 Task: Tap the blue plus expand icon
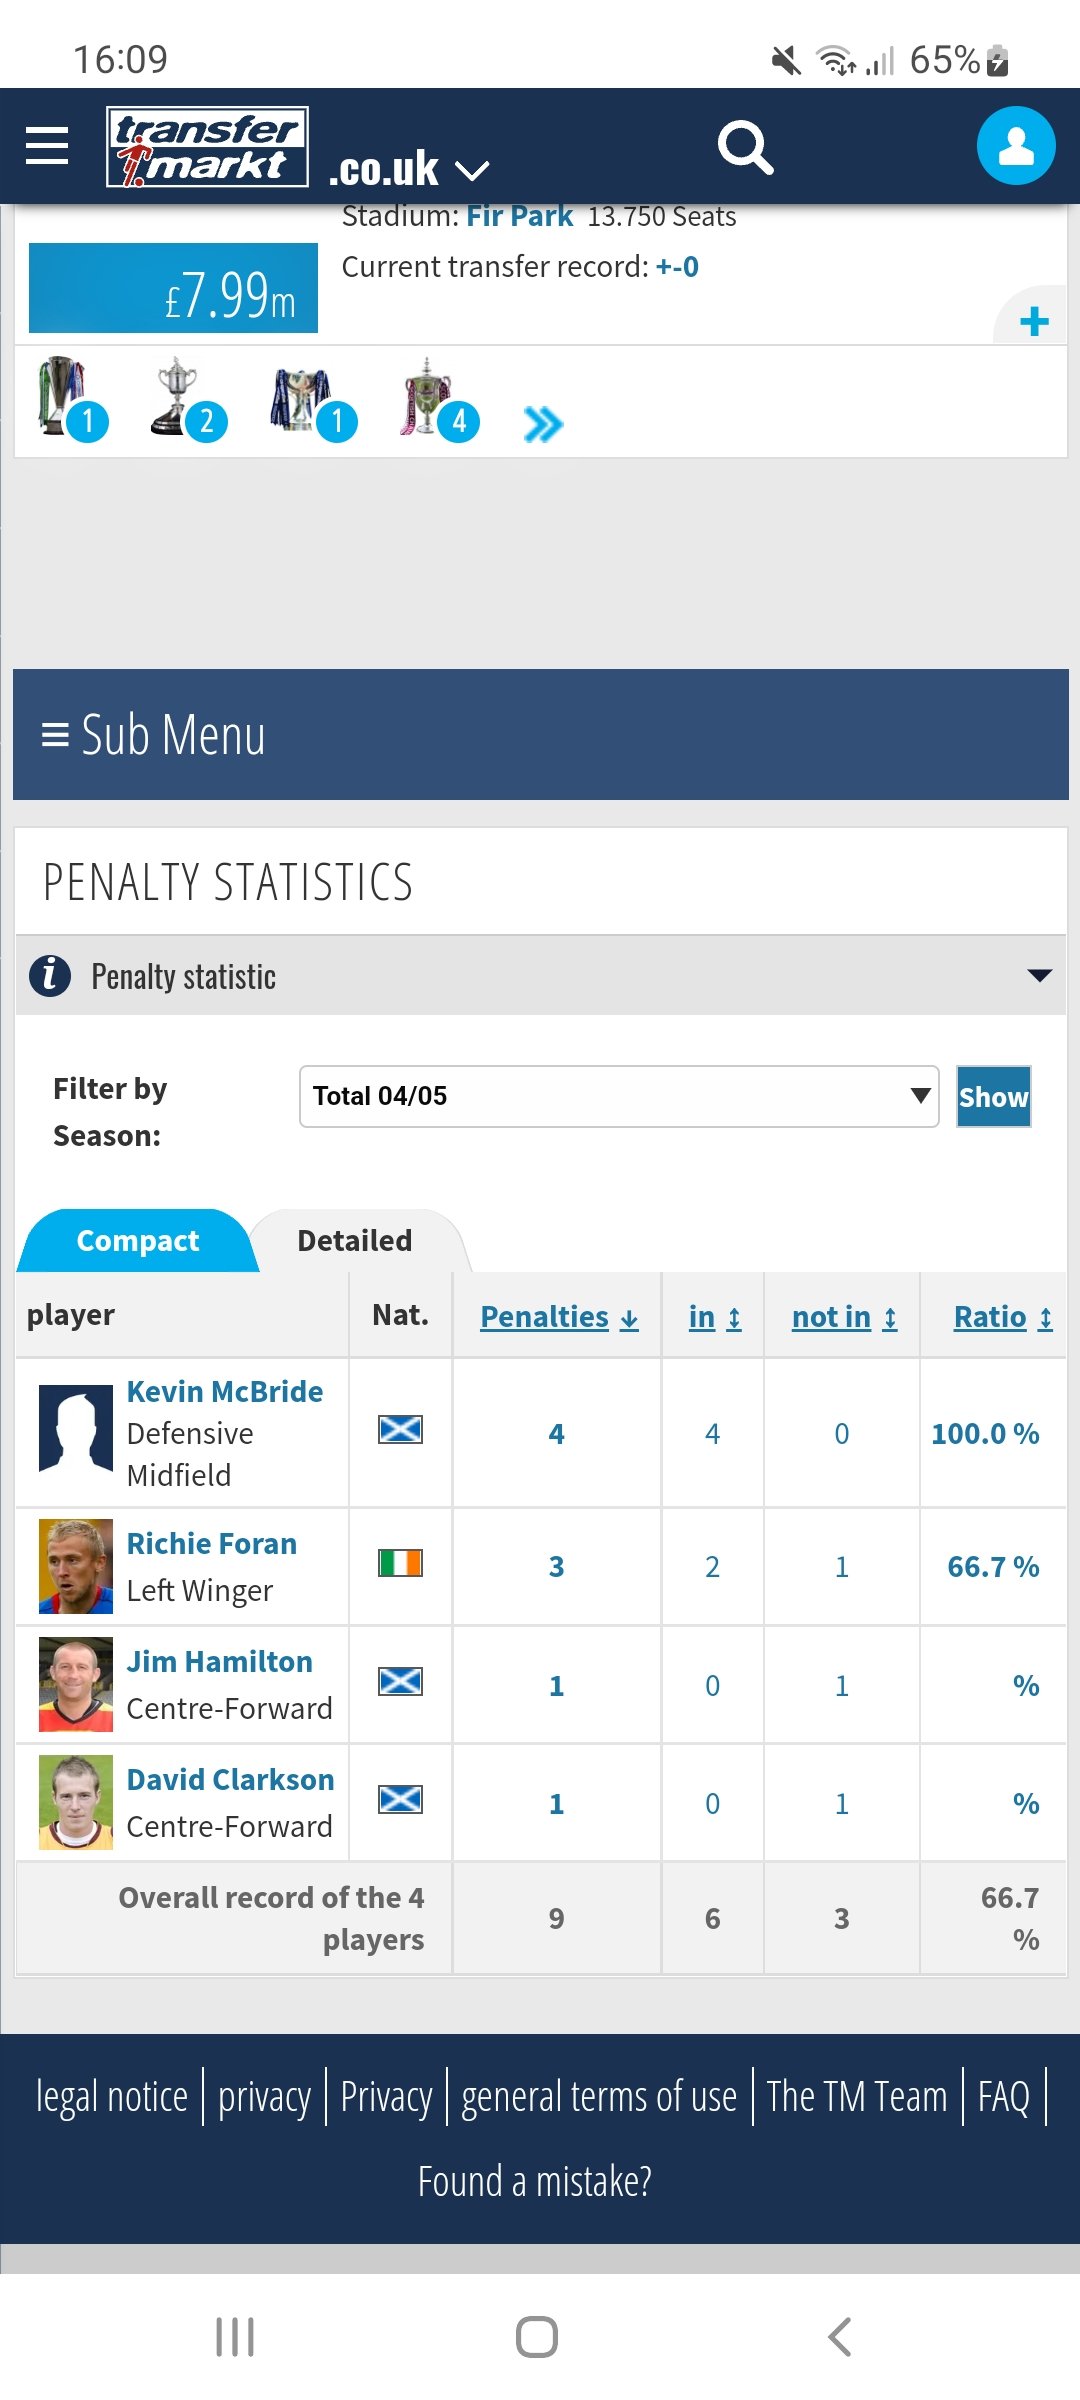(x=1033, y=322)
